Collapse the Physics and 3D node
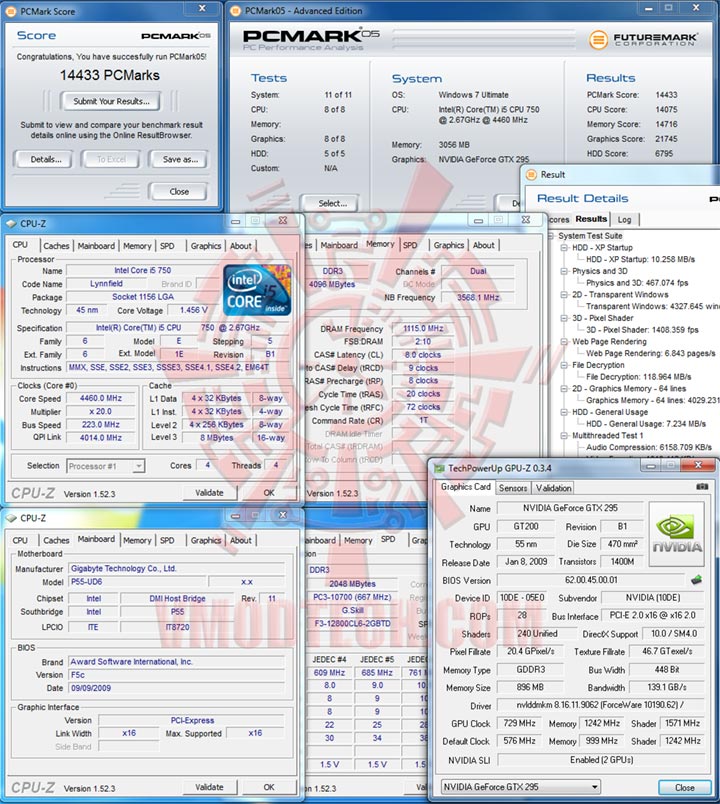 (x=564, y=271)
